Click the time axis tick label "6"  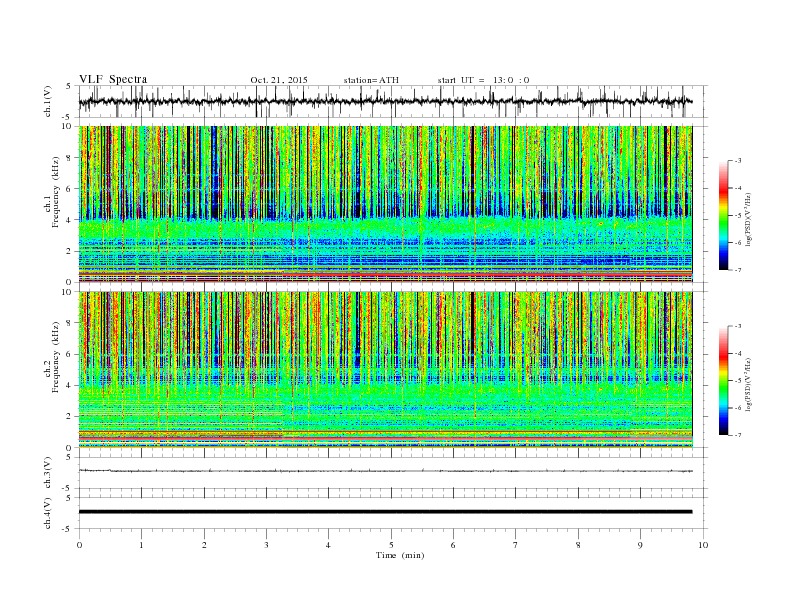(453, 545)
